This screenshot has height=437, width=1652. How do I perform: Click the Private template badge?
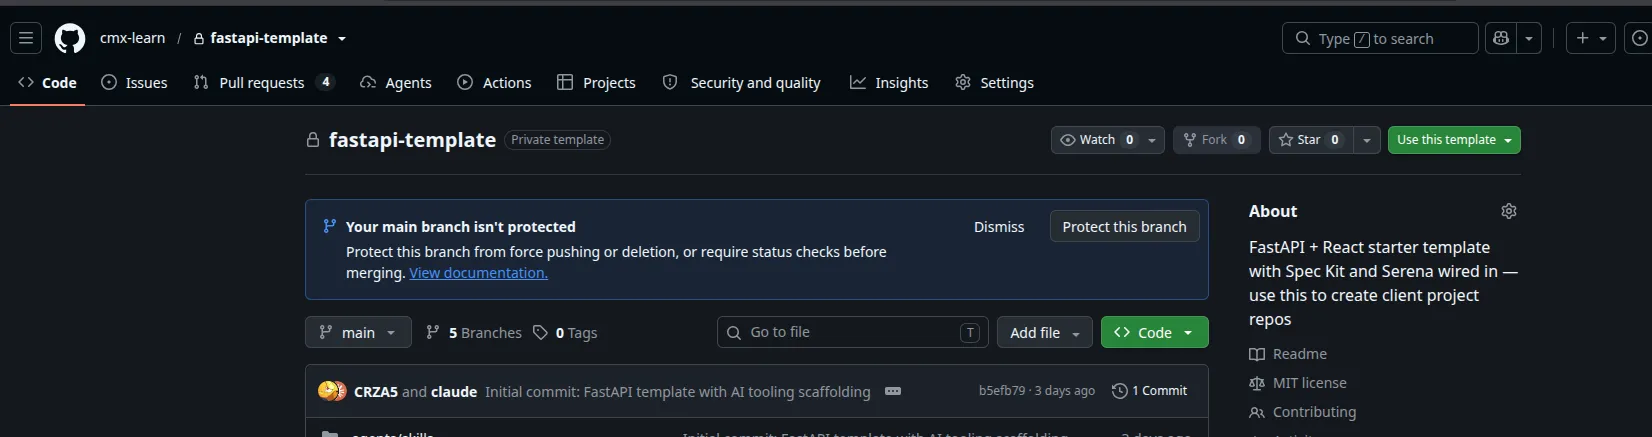click(x=557, y=140)
